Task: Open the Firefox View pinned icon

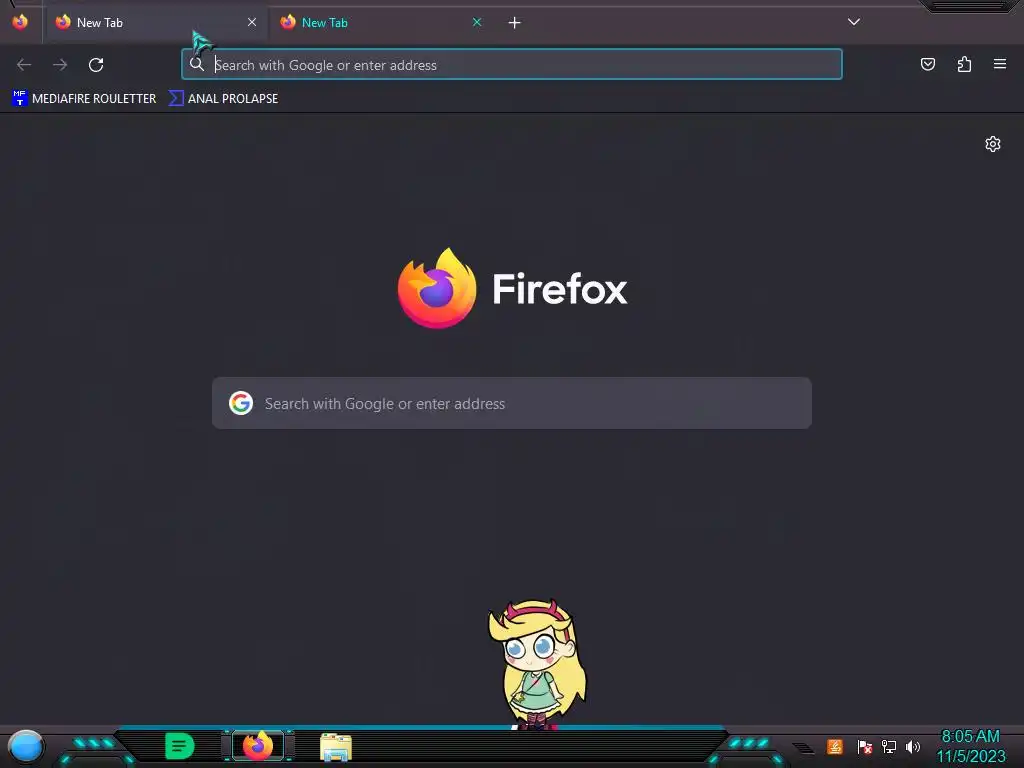Action: [x=20, y=22]
